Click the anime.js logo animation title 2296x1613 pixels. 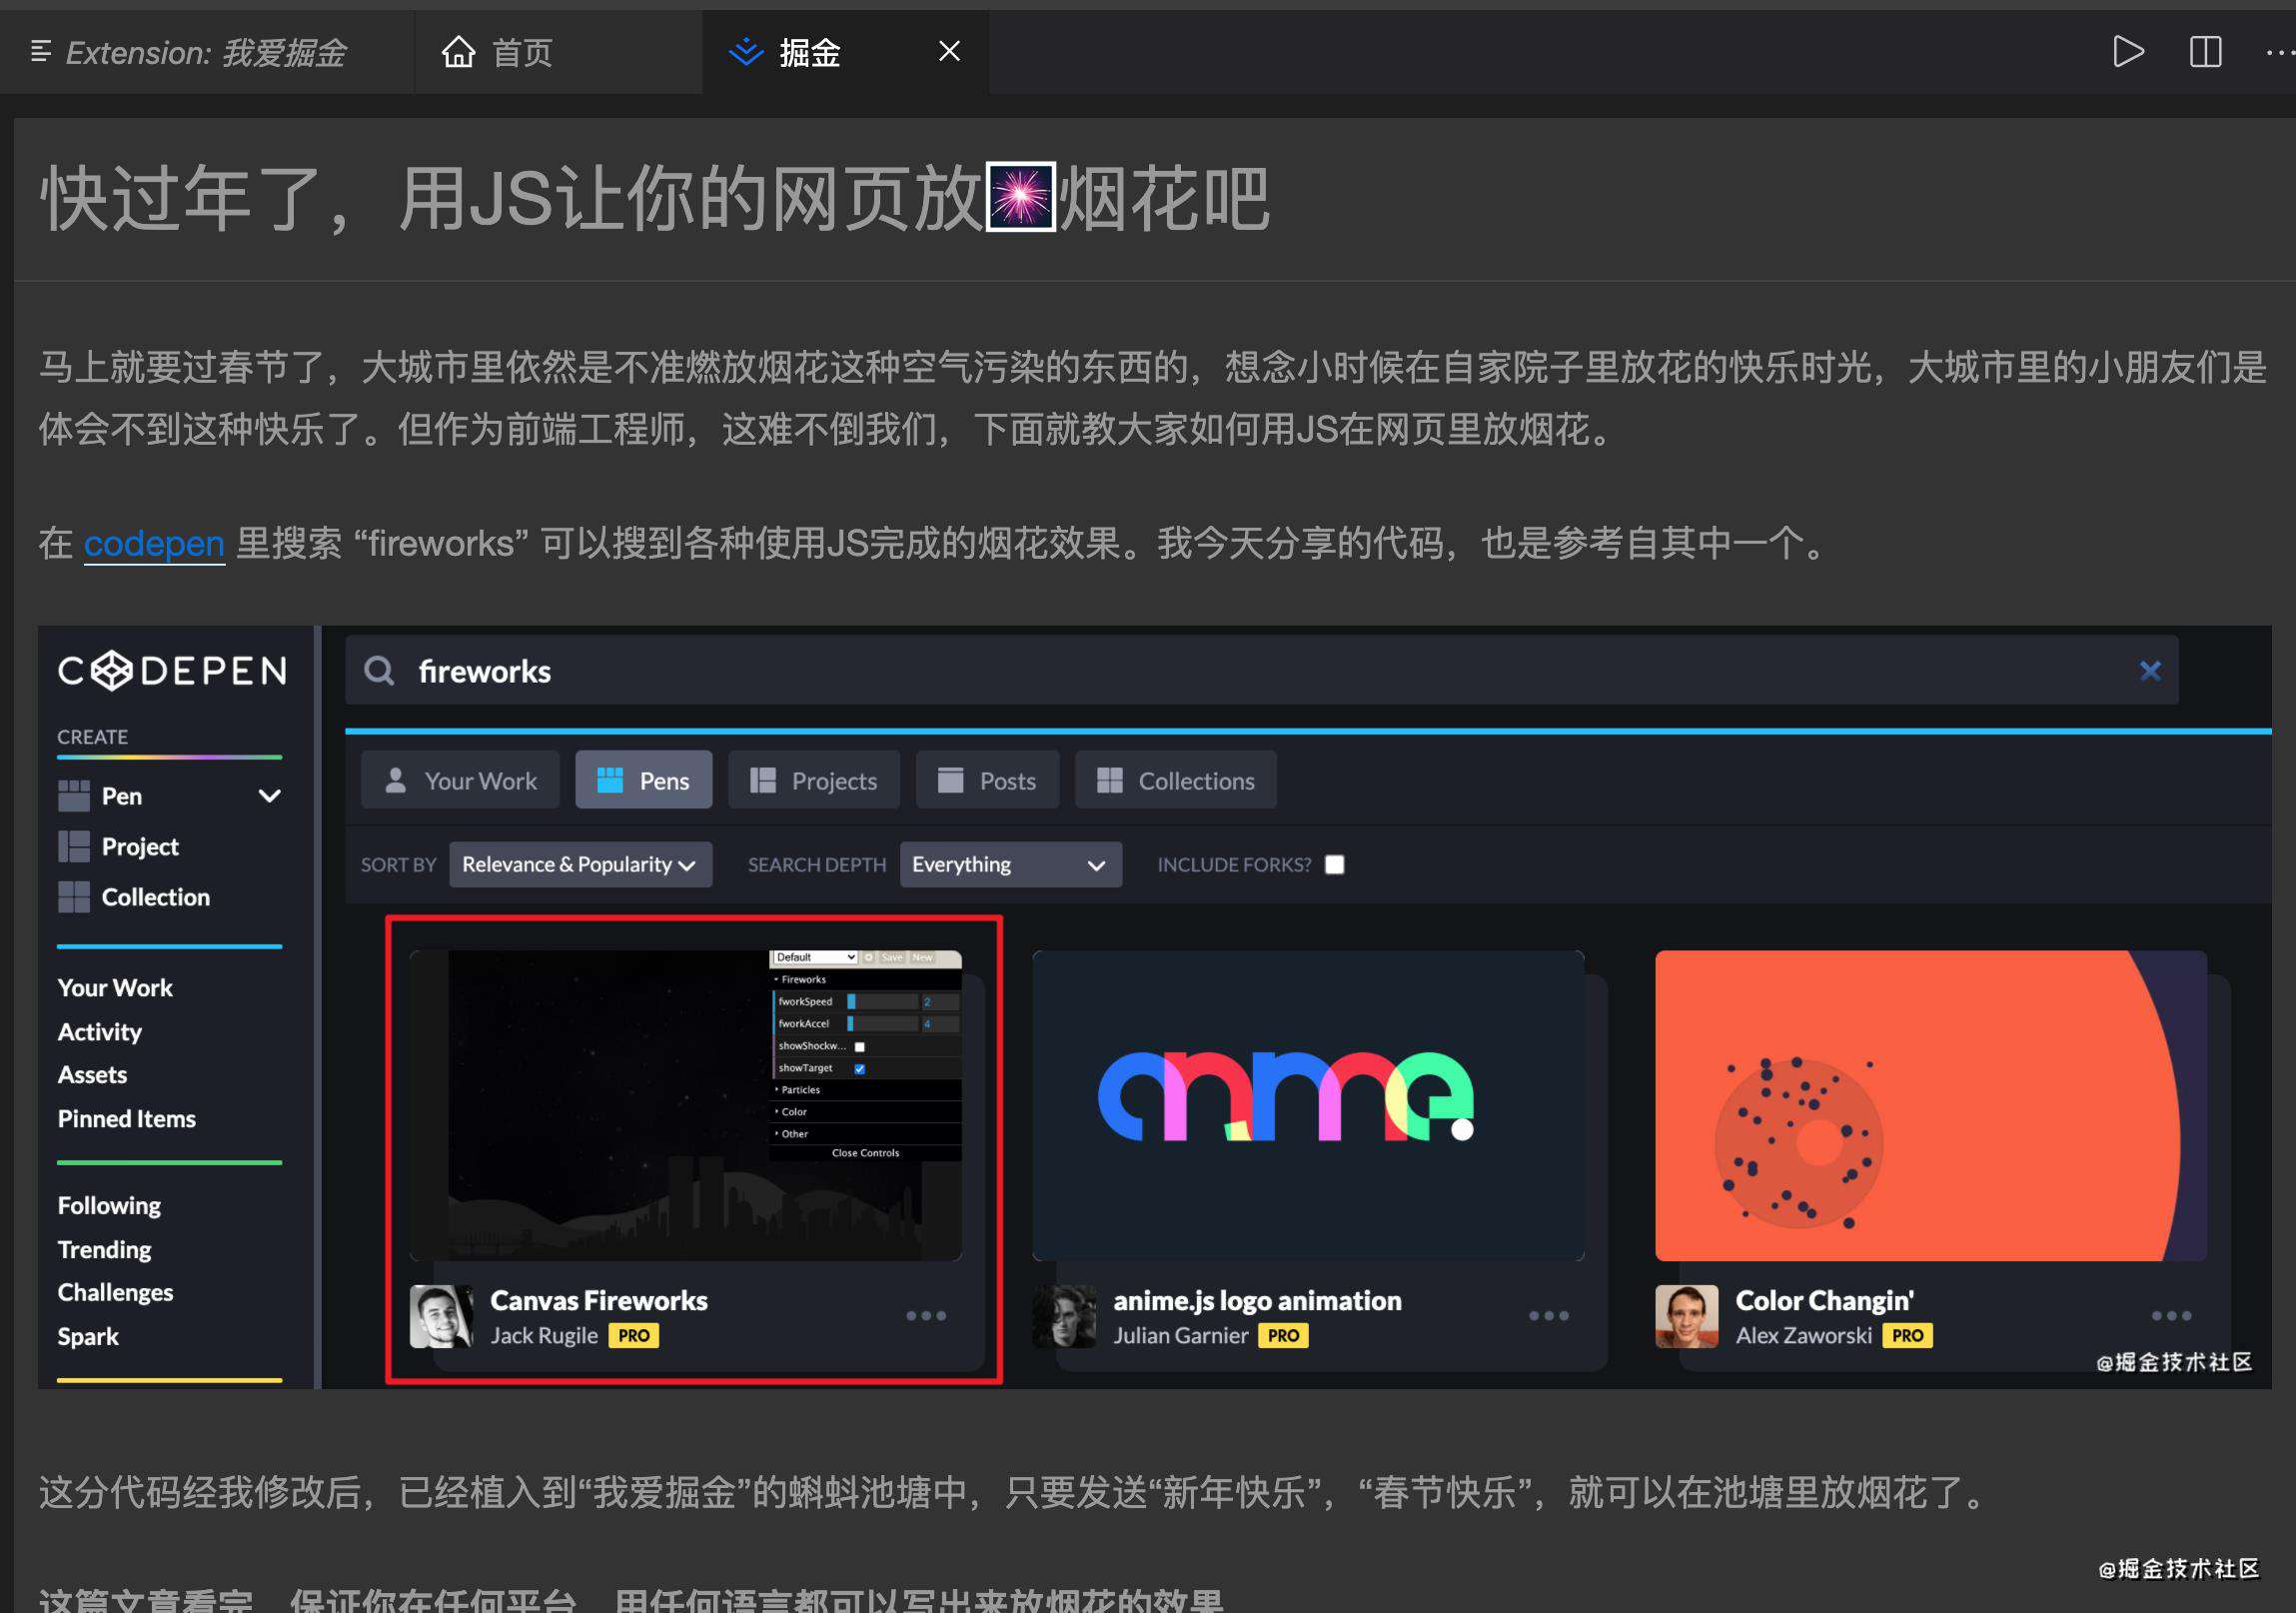click(1257, 1300)
